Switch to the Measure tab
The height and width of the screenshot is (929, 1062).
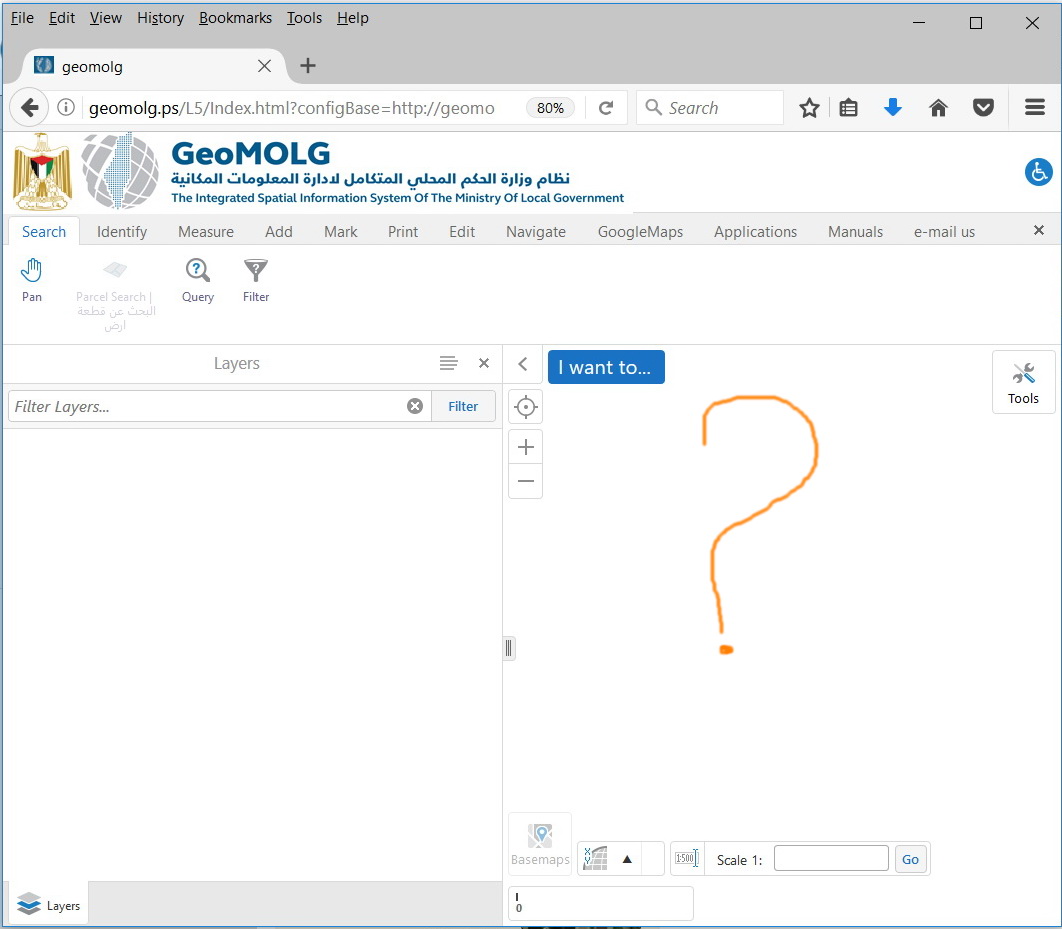tap(206, 232)
